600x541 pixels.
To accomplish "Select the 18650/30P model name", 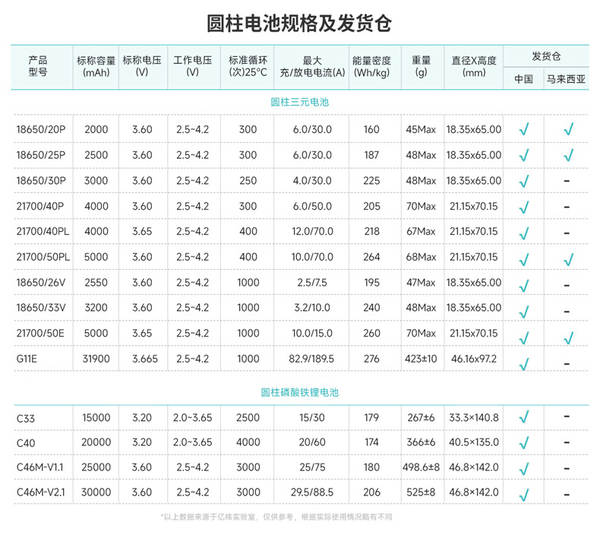I will coord(41,181).
